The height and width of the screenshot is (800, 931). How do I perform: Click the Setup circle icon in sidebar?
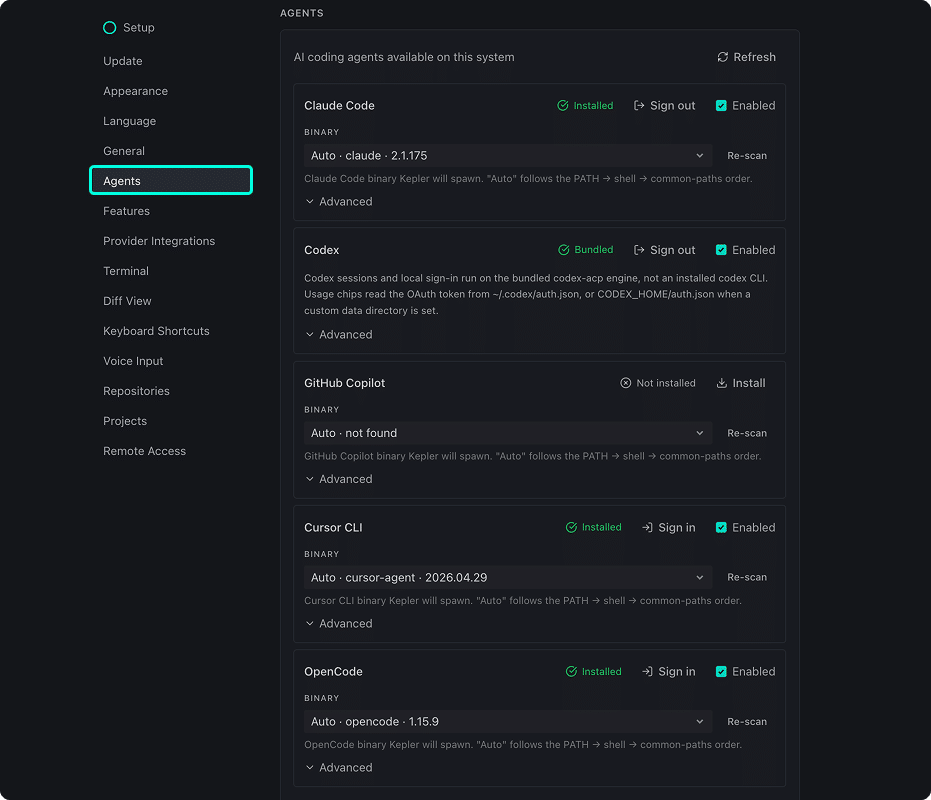coord(109,28)
